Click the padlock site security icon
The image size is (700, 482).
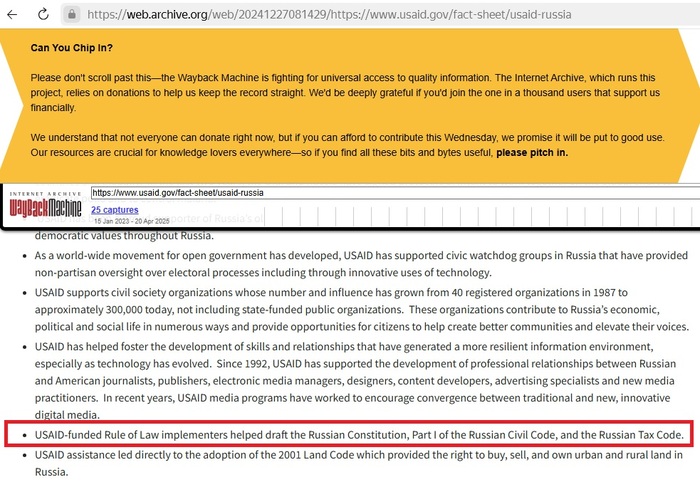click(x=71, y=14)
